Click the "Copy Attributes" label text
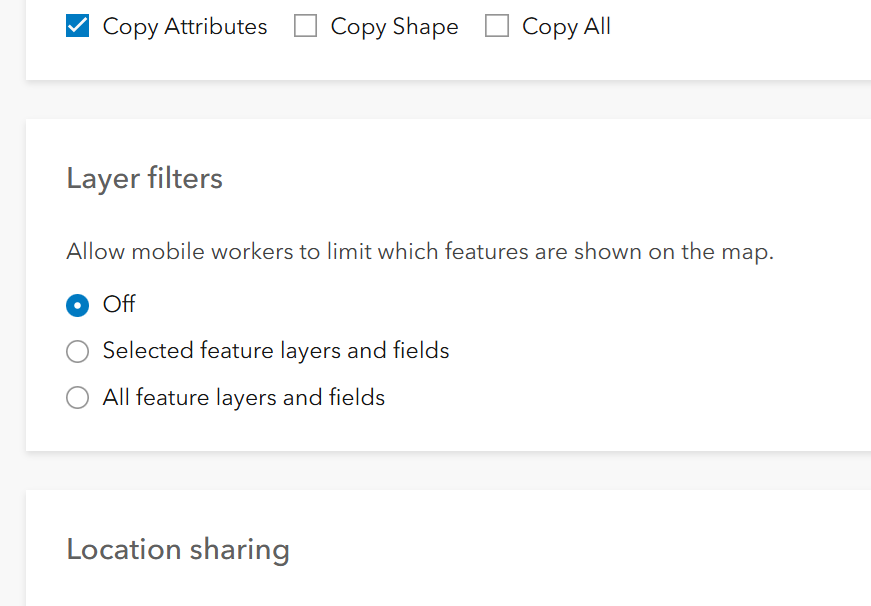871x606 pixels. (x=185, y=27)
